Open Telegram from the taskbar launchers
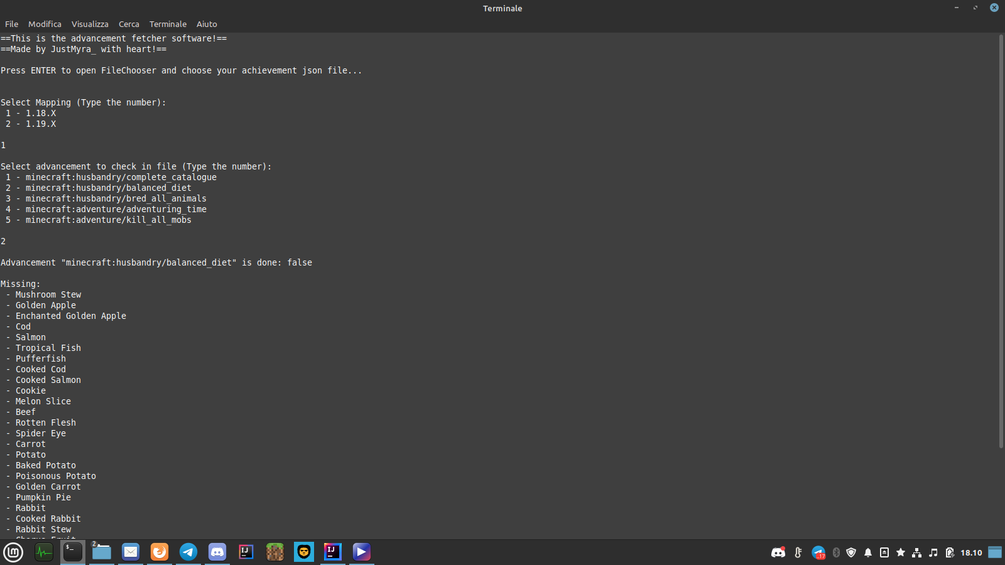 (188, 552)
